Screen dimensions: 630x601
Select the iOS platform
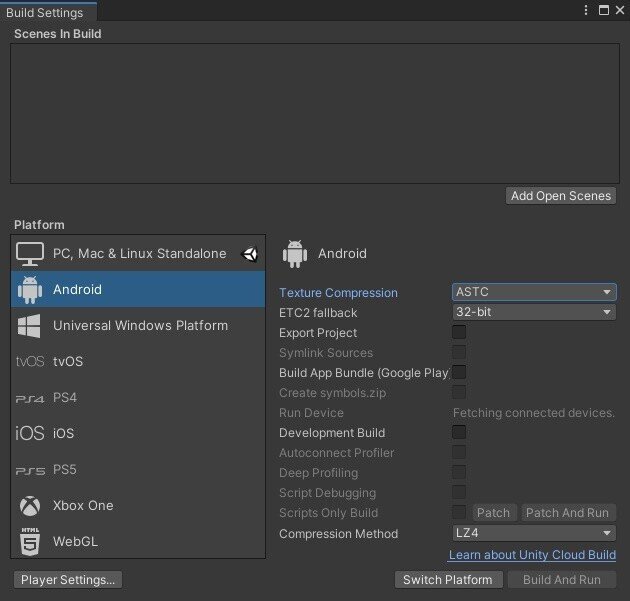pyautogui.click(x=138, y=433)
